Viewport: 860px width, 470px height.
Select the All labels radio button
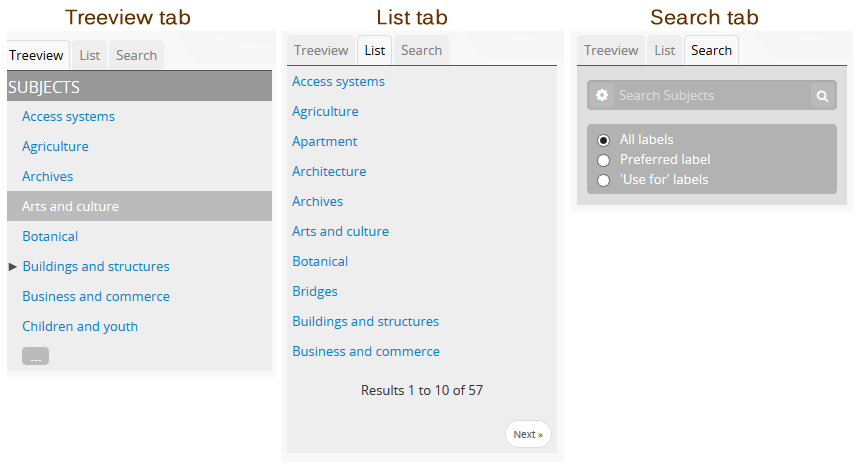603,140
